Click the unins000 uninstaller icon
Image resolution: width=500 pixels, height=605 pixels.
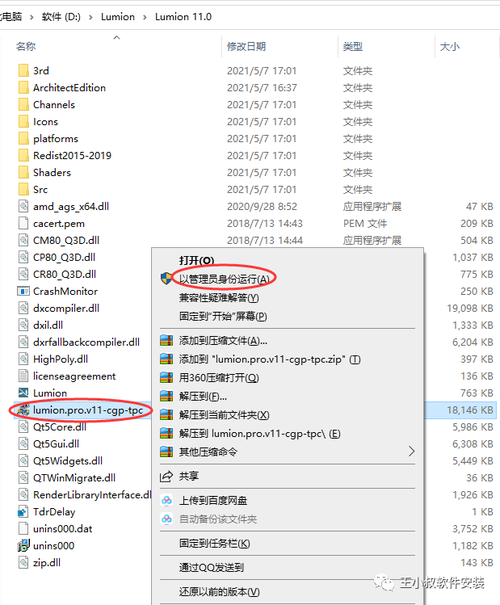(x=23, y=546)
